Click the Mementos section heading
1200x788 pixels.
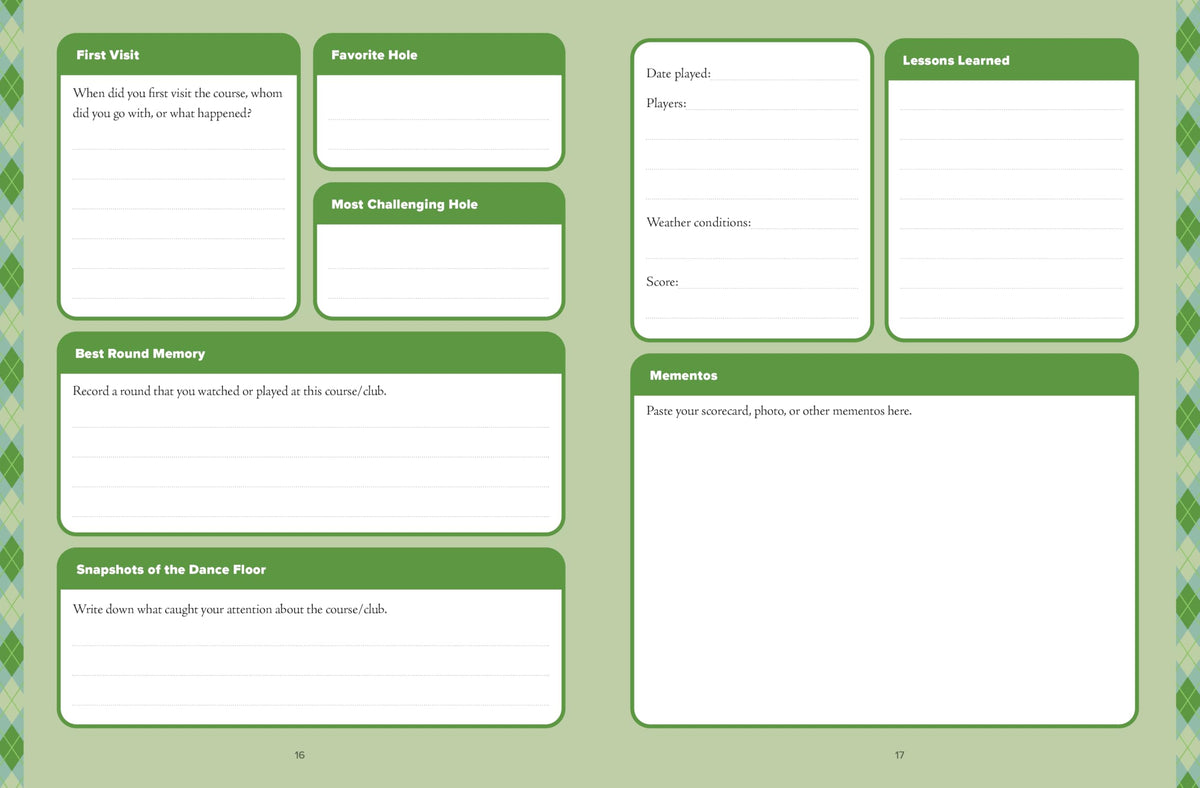(683, 376)
